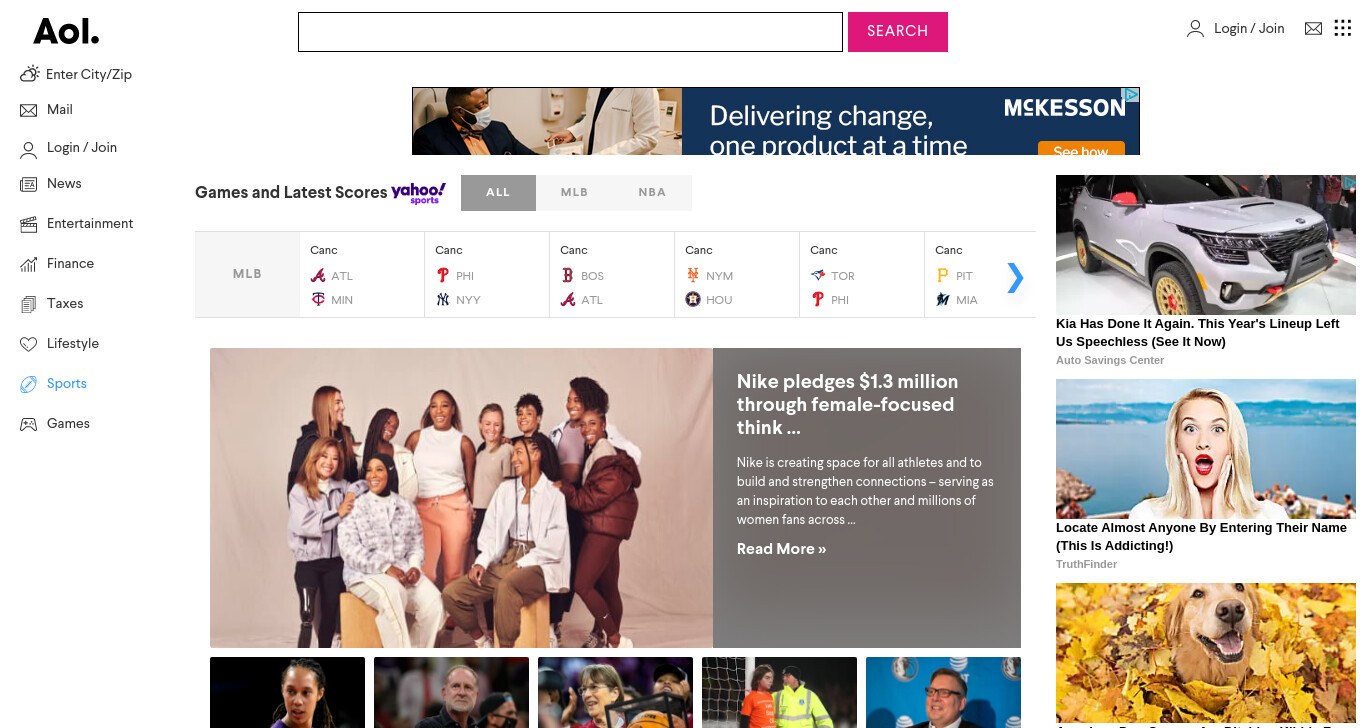Click the Login / Join header link
This screenshot has height=728, width=1366.
pos(1249,29)
